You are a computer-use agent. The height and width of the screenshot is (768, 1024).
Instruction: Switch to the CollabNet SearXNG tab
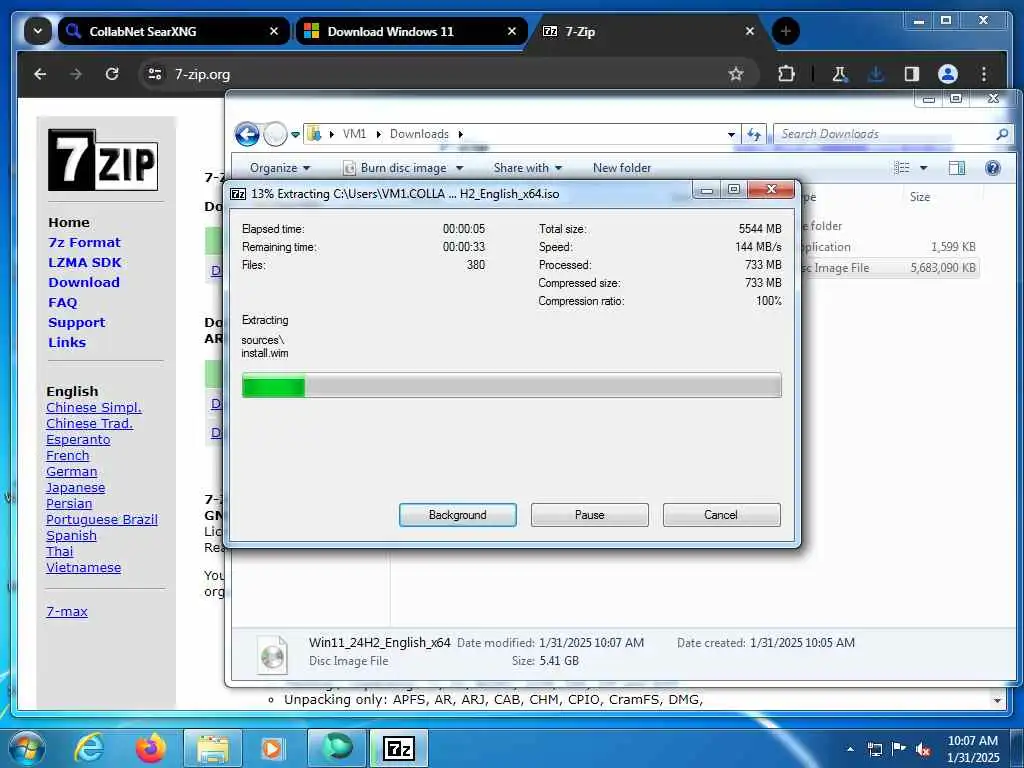coord(174,31)
